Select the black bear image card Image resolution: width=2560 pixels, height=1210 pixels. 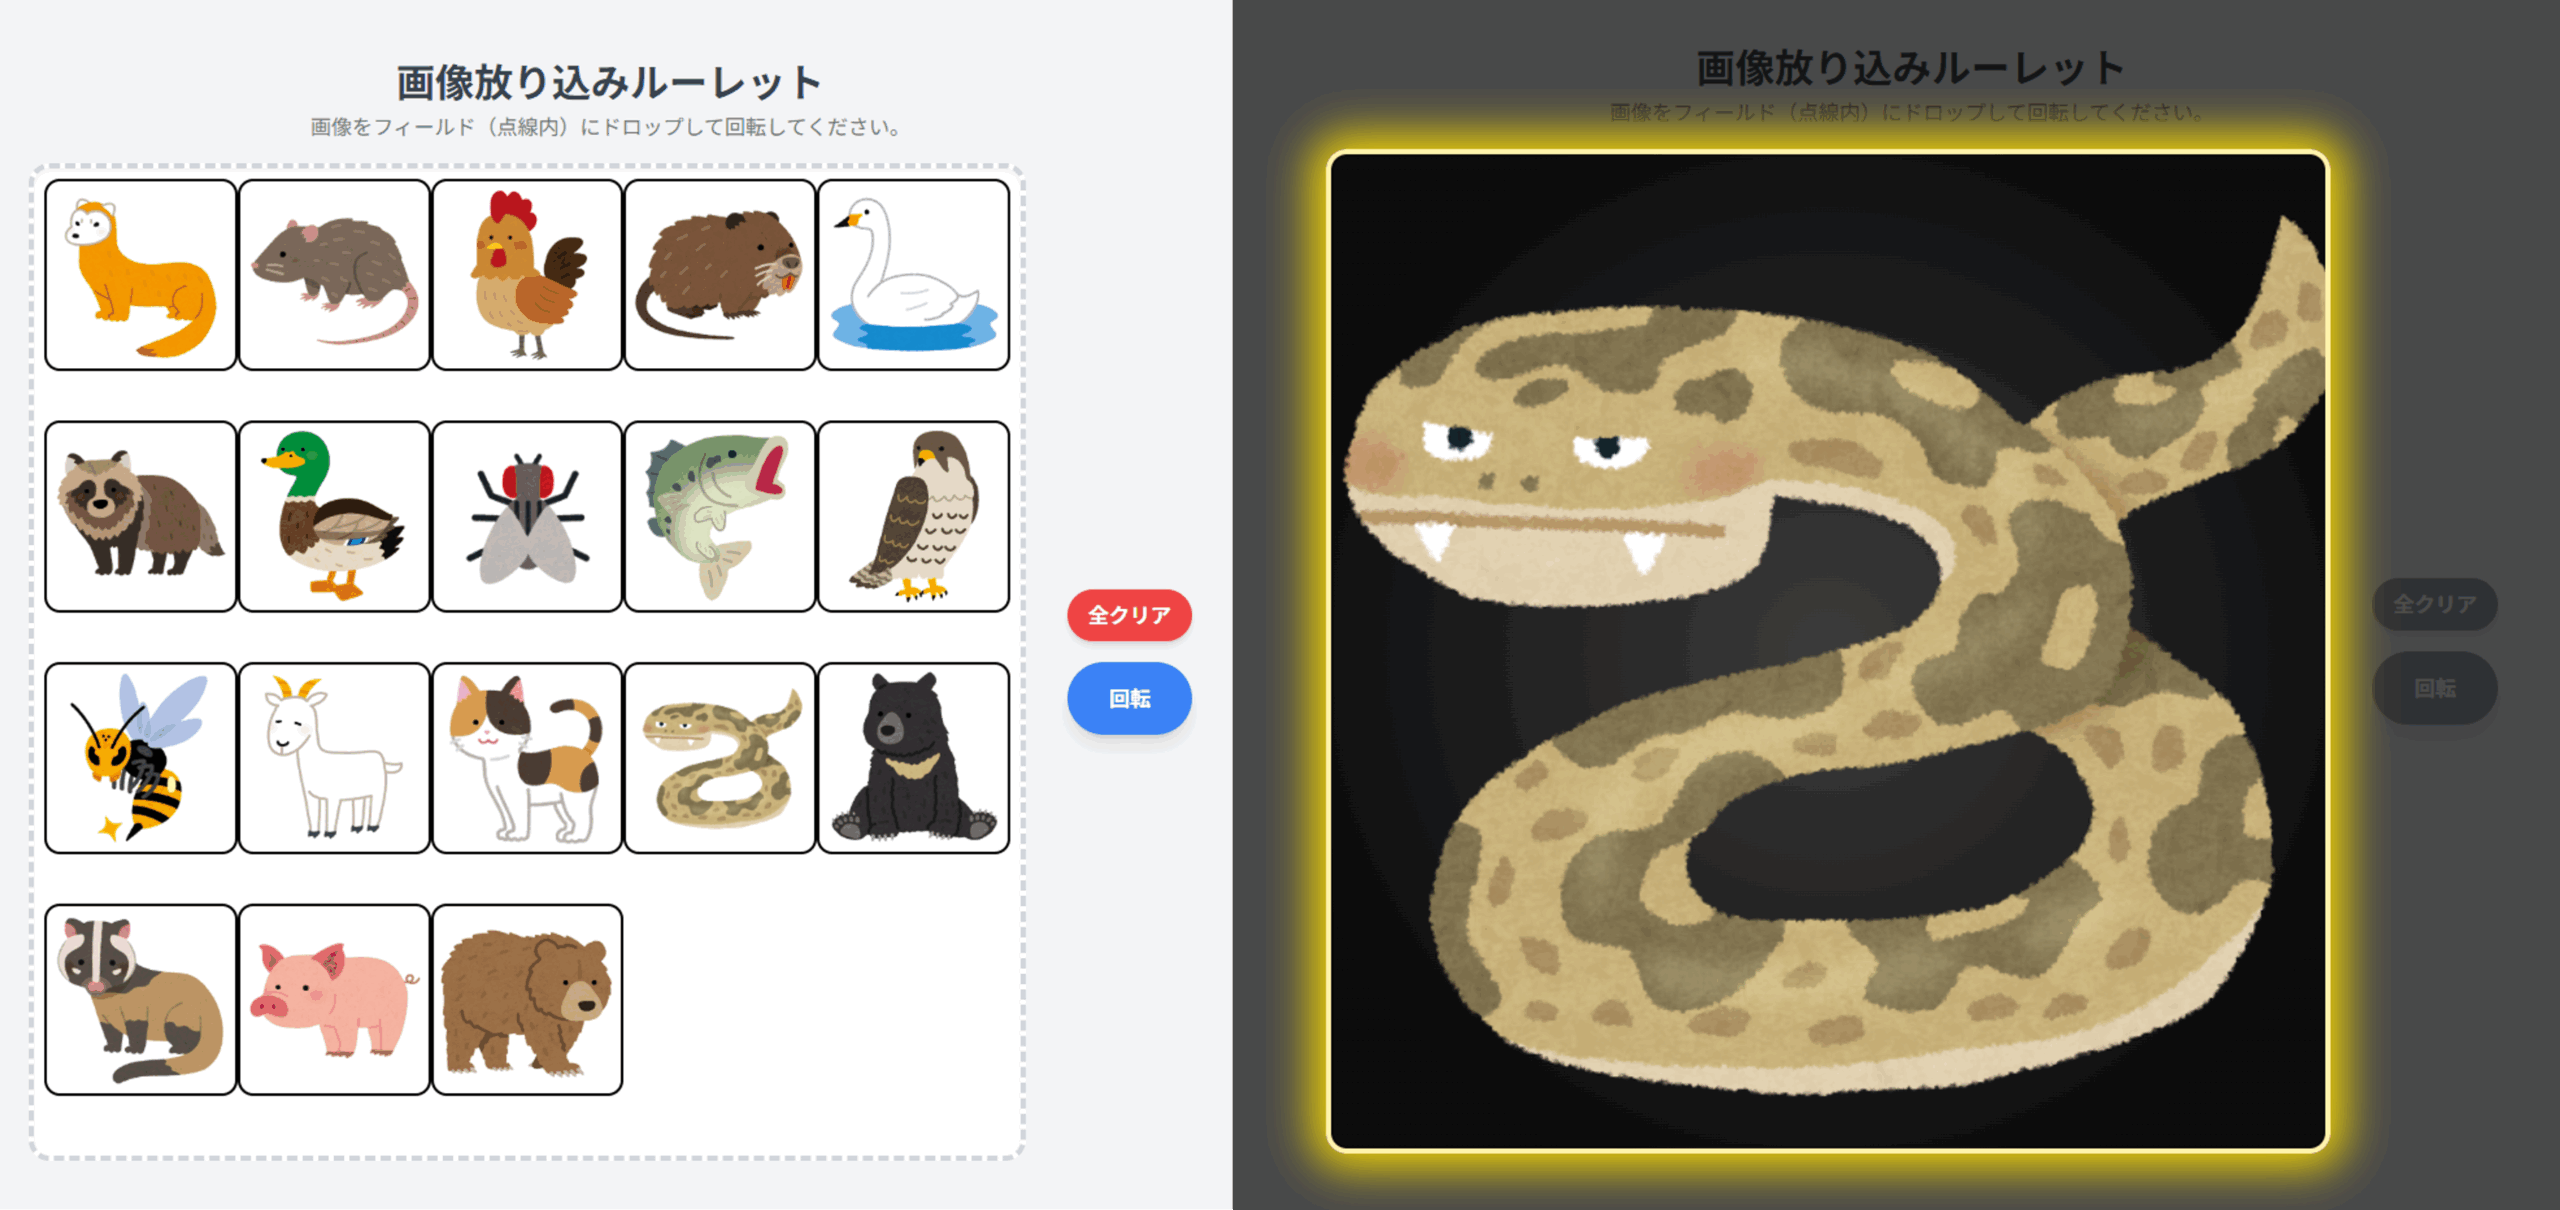913,758
